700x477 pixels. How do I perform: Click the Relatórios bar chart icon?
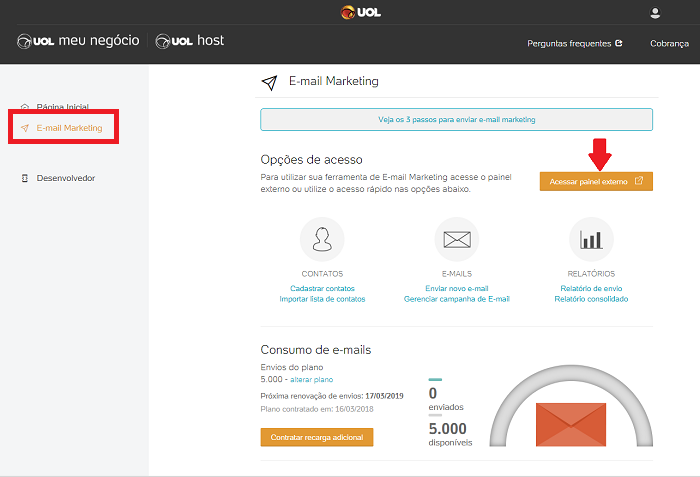[591, 239]
